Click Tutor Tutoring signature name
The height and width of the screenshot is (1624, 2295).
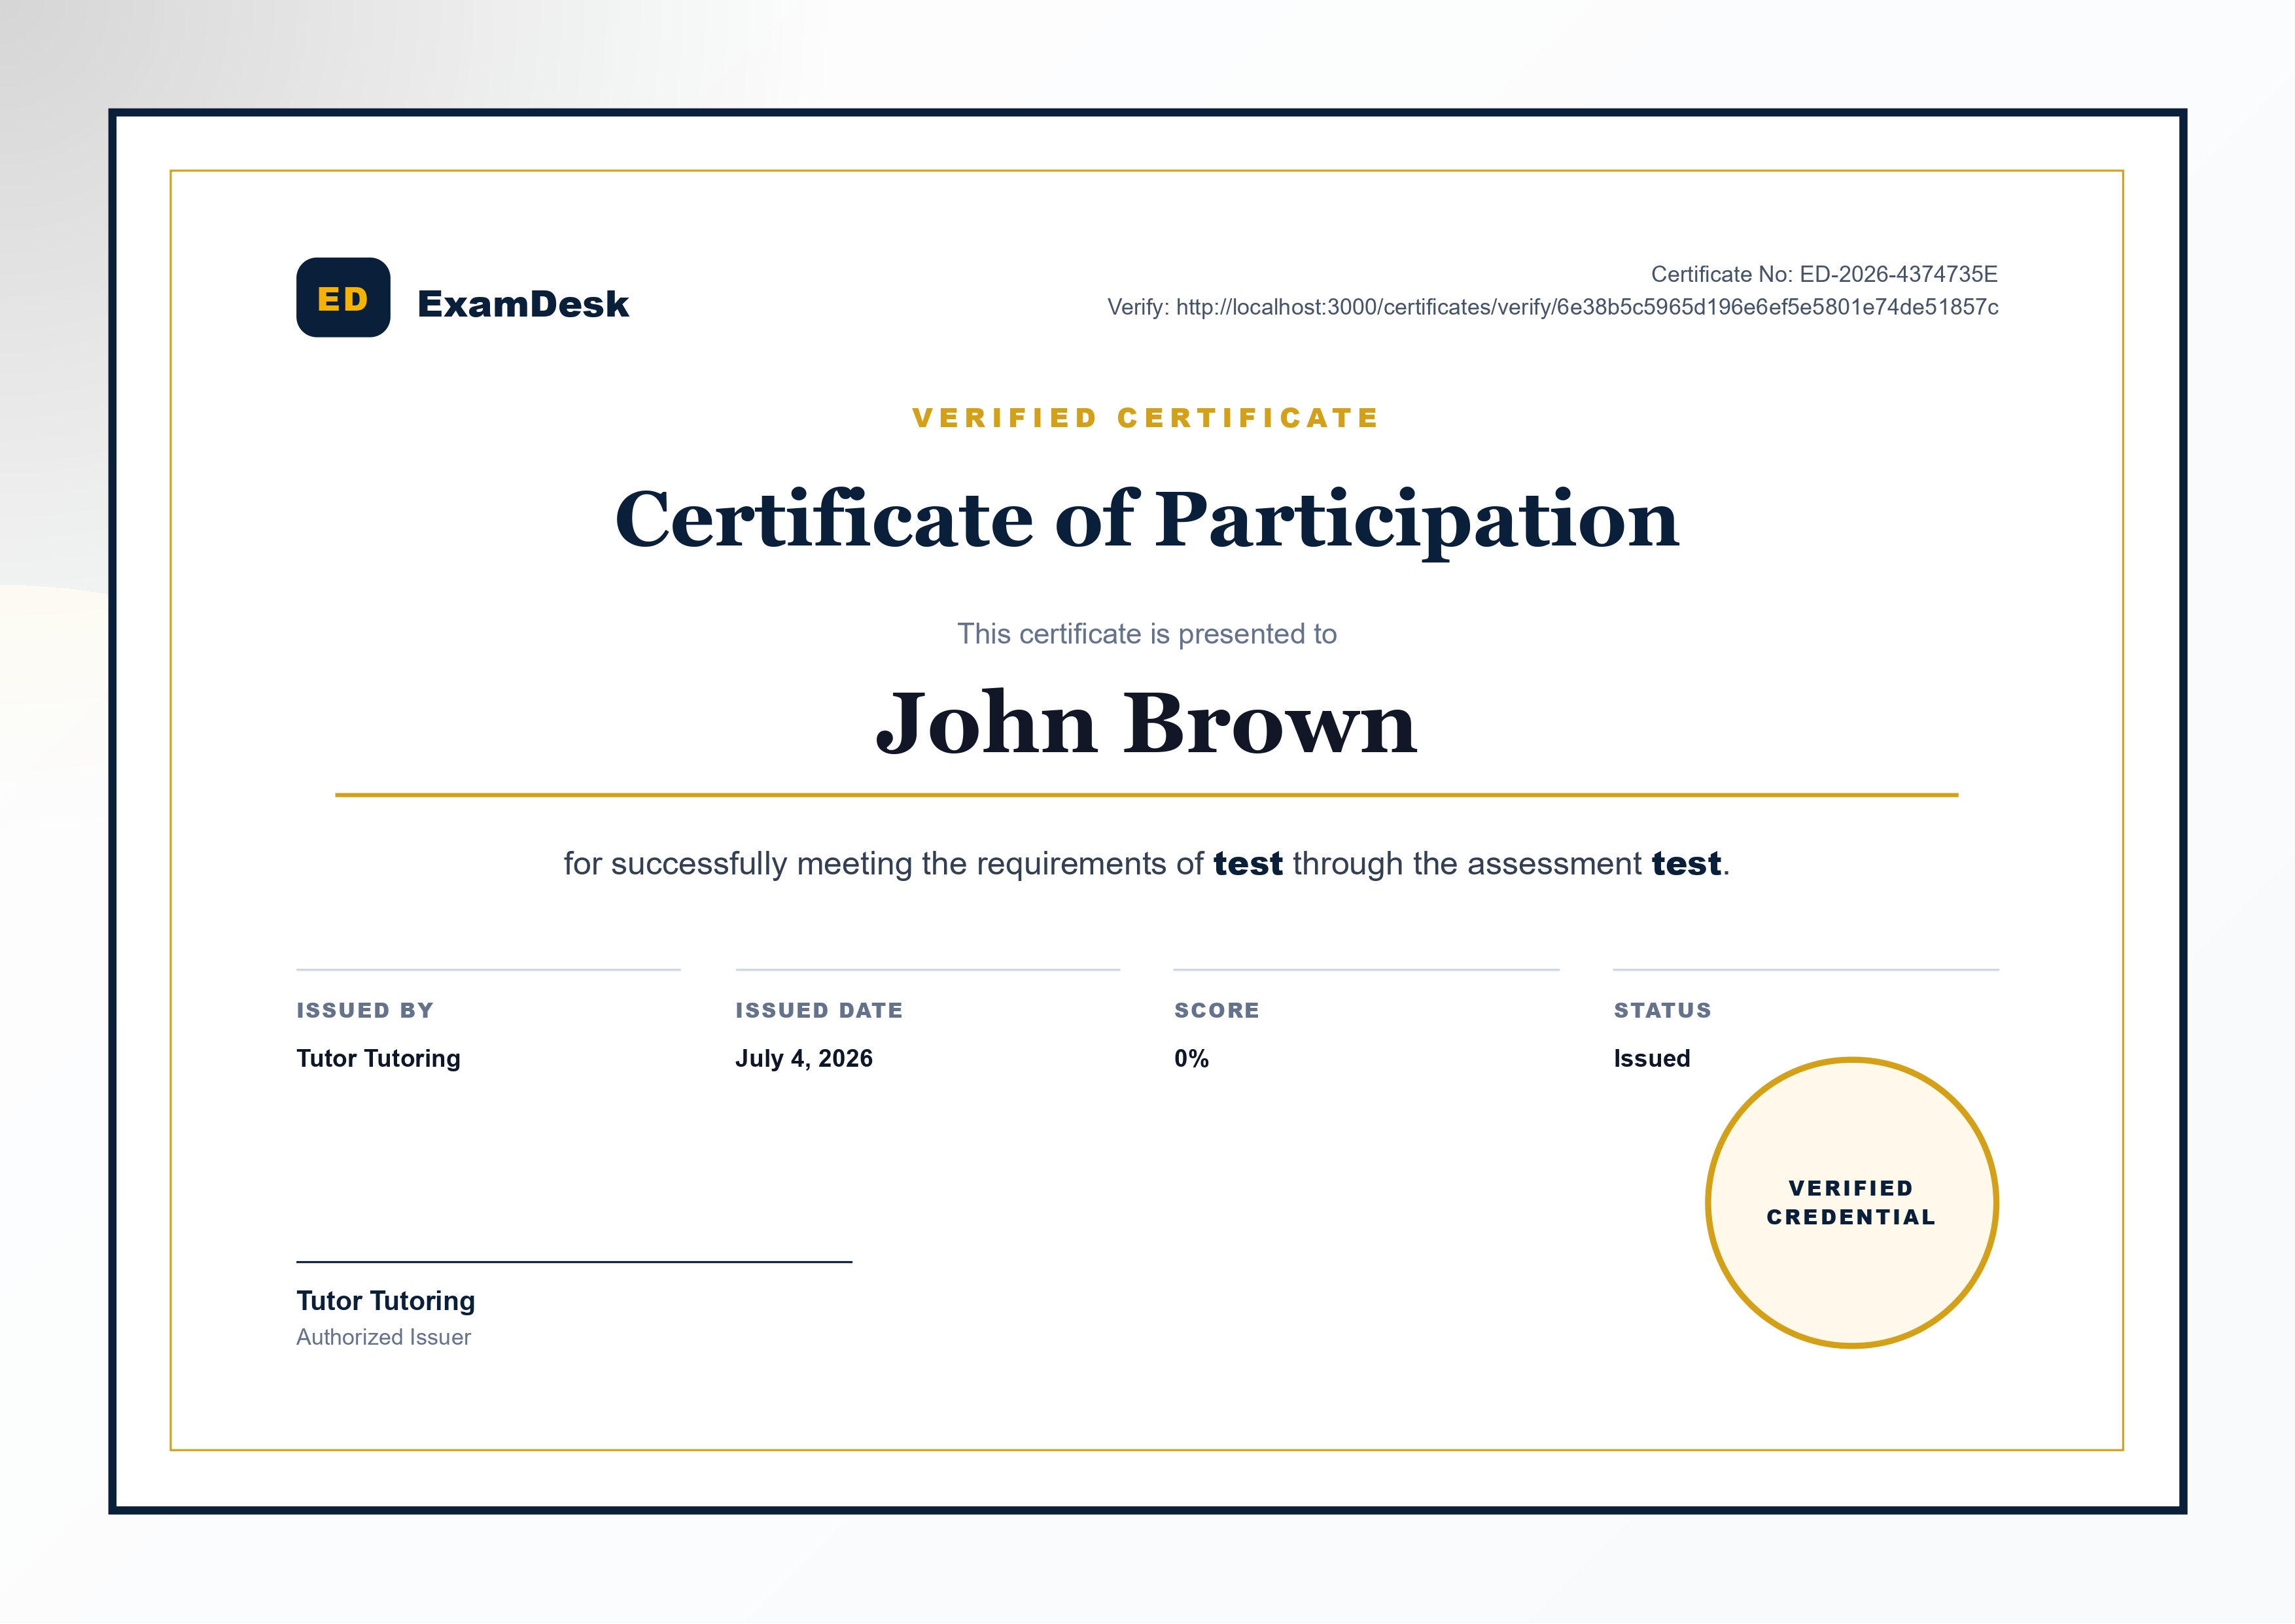pyautogui.click(x=386, y=1301)
